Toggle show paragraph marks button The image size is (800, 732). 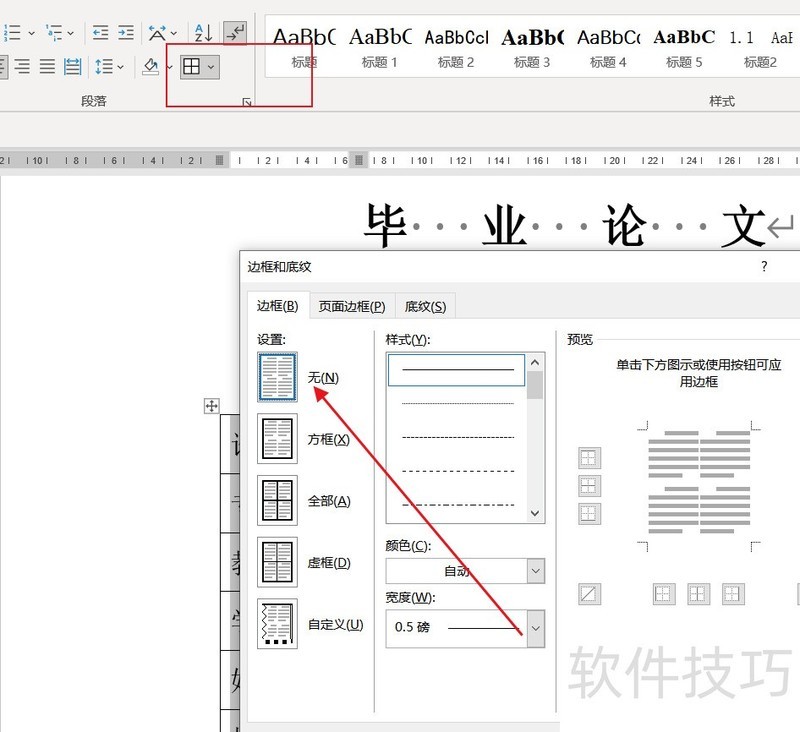(235, 33)
